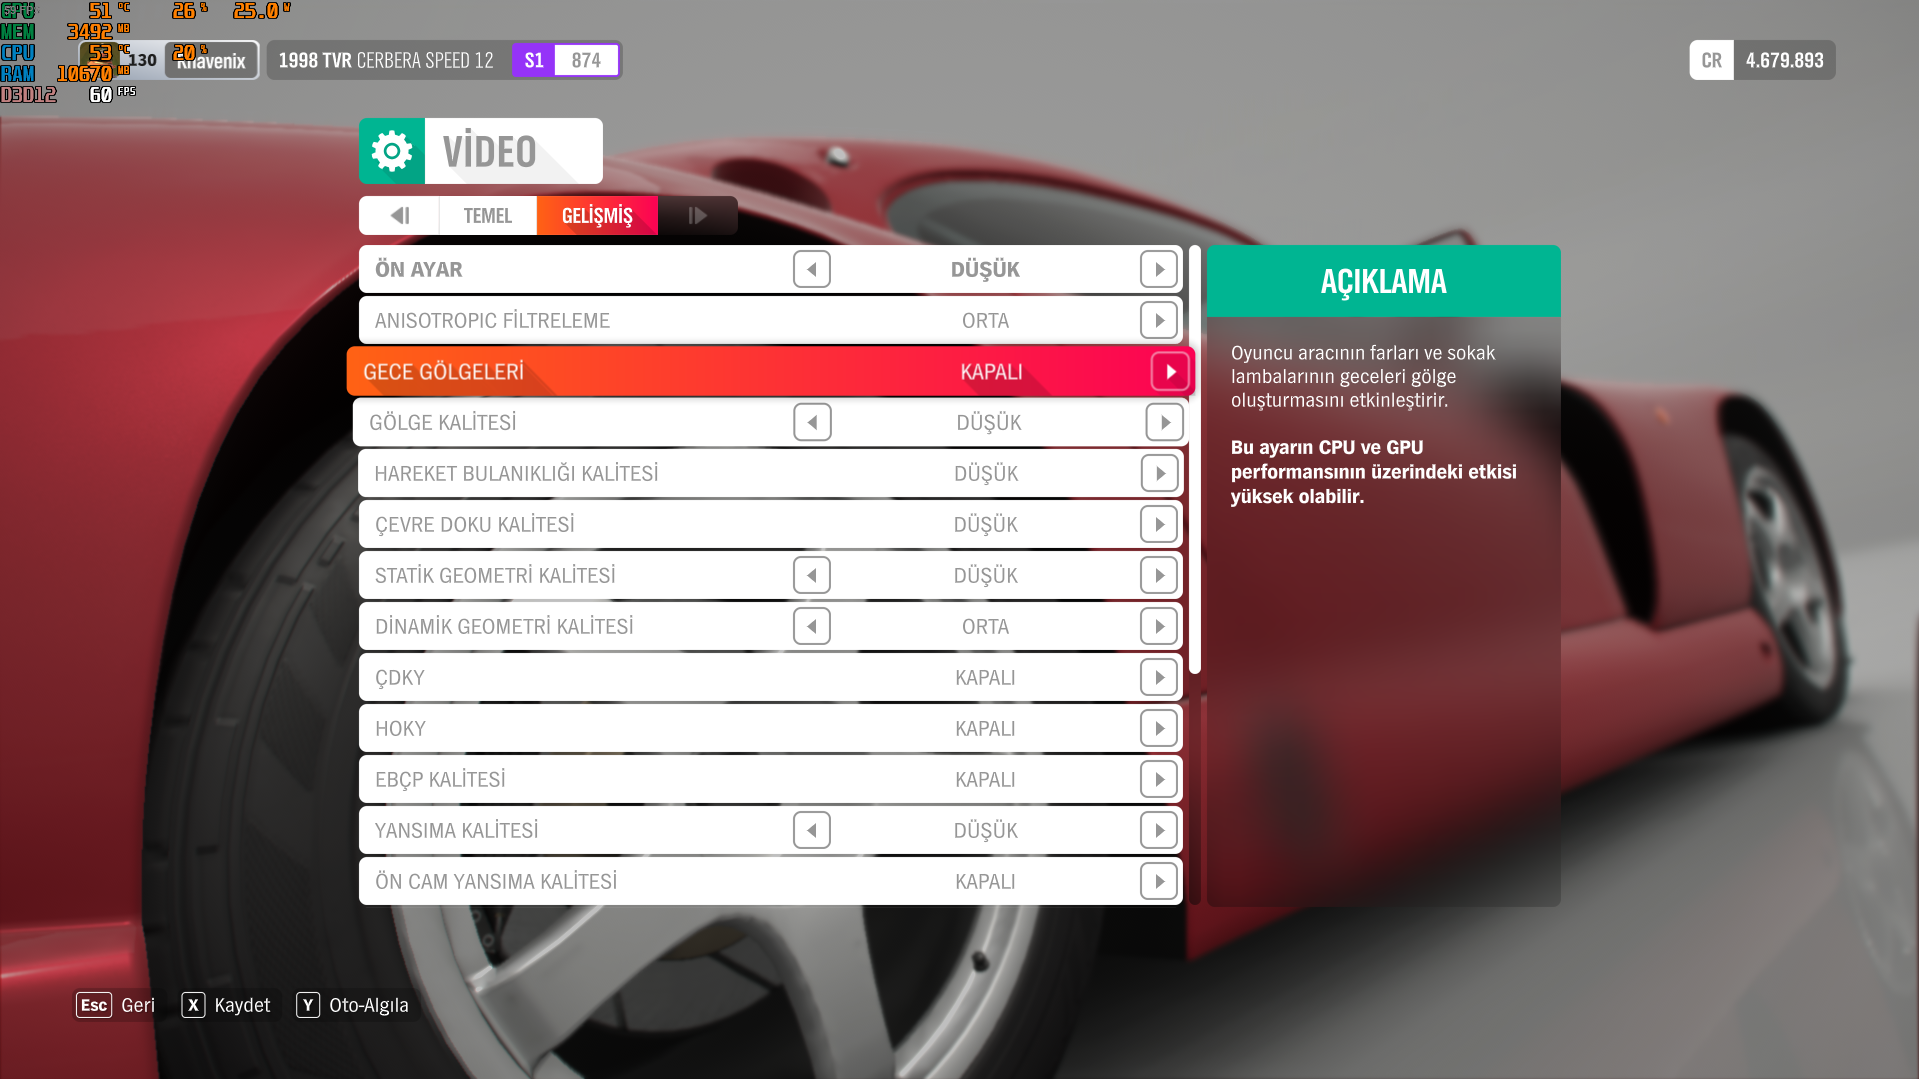Image resolution: width=1919 pixels, height=1079 pixels.
Task: Go to next tab with right arrow
Action: pos(698,215)
